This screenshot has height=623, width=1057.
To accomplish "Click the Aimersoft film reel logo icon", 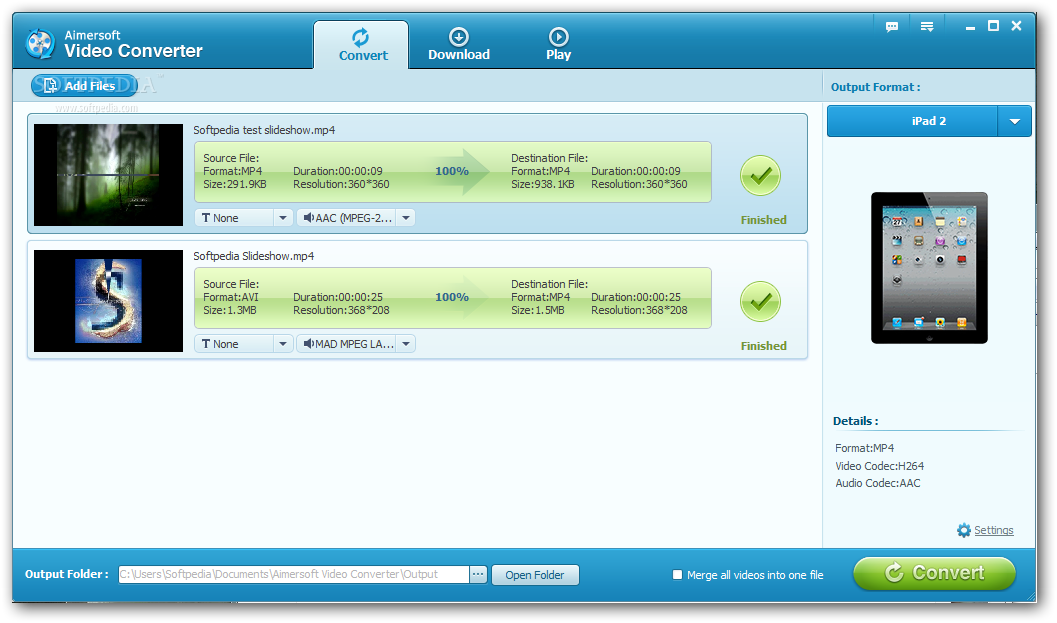I will [x=40, y=44].
